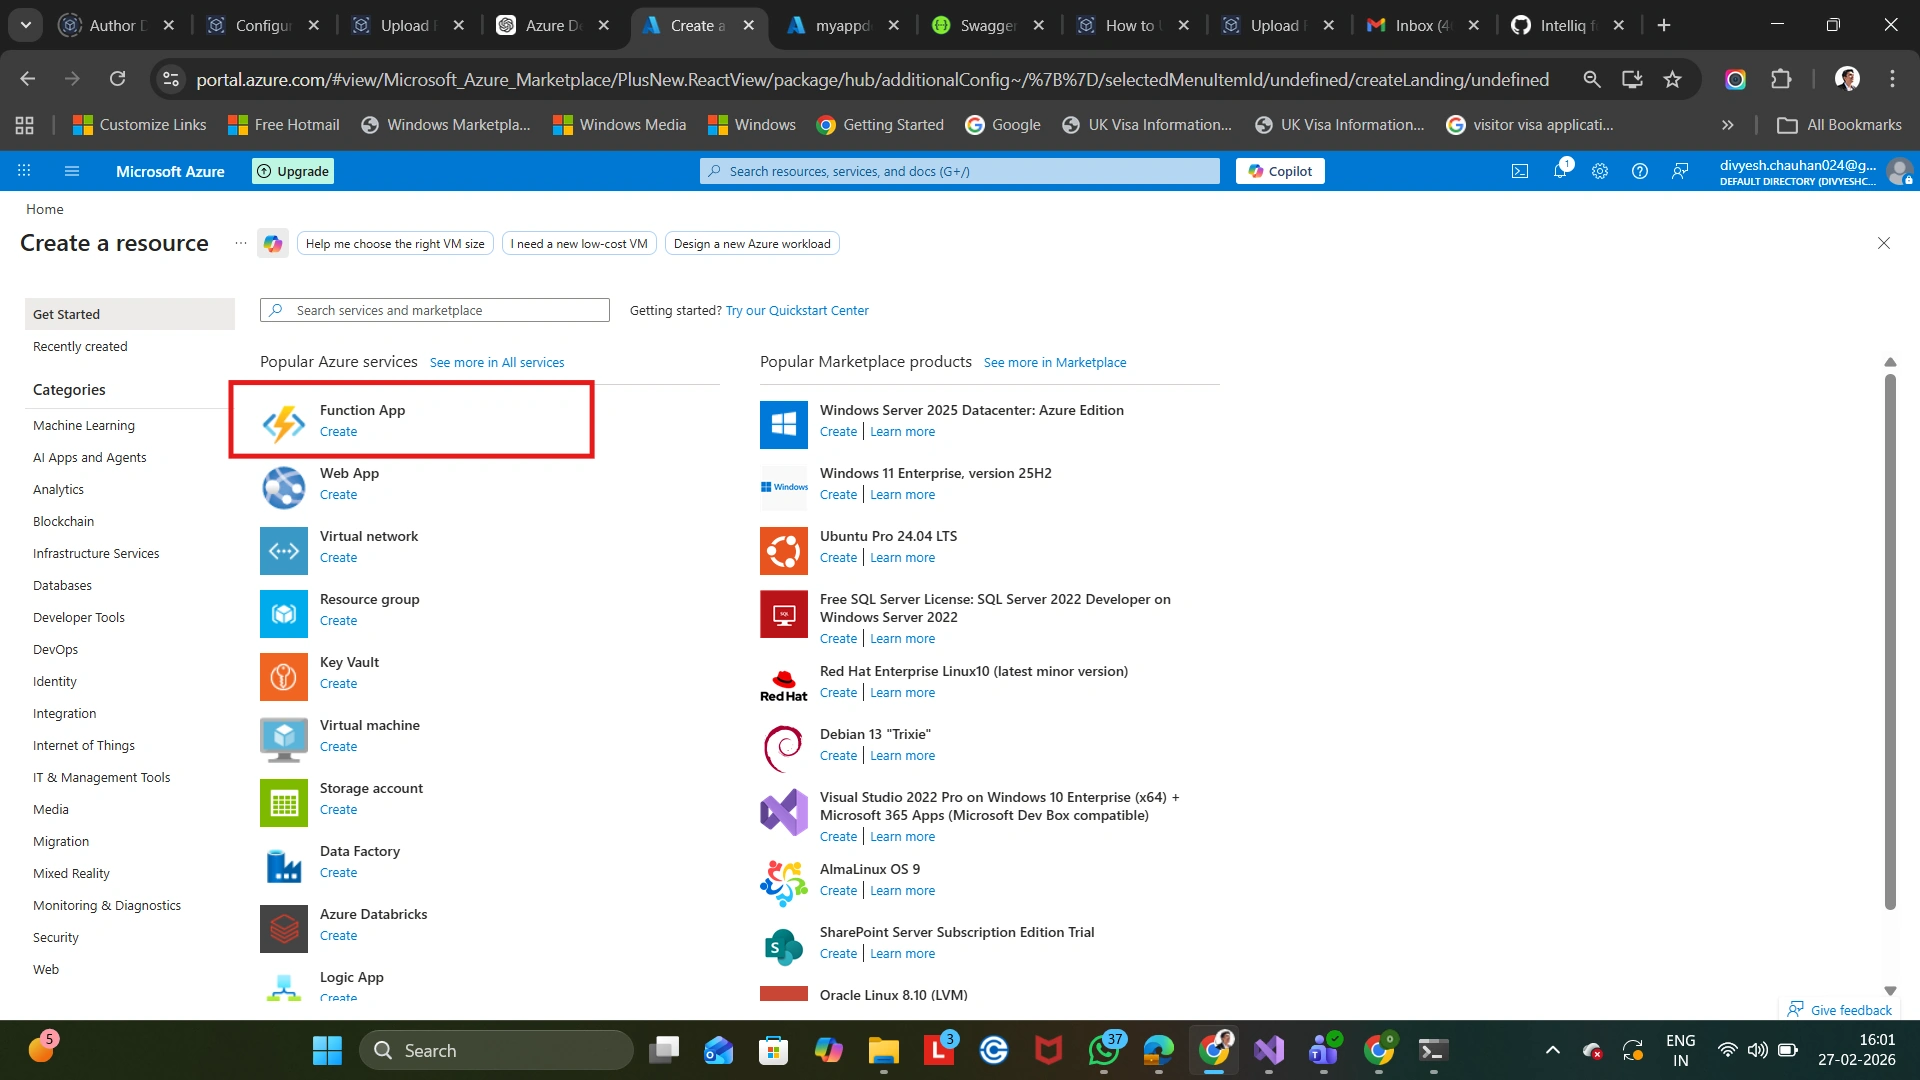Click Learn more for Ubuntu Pro 24.04 LTS
The width and height of the screenshot is (1920, 1080).
click(x=902, y=558)
